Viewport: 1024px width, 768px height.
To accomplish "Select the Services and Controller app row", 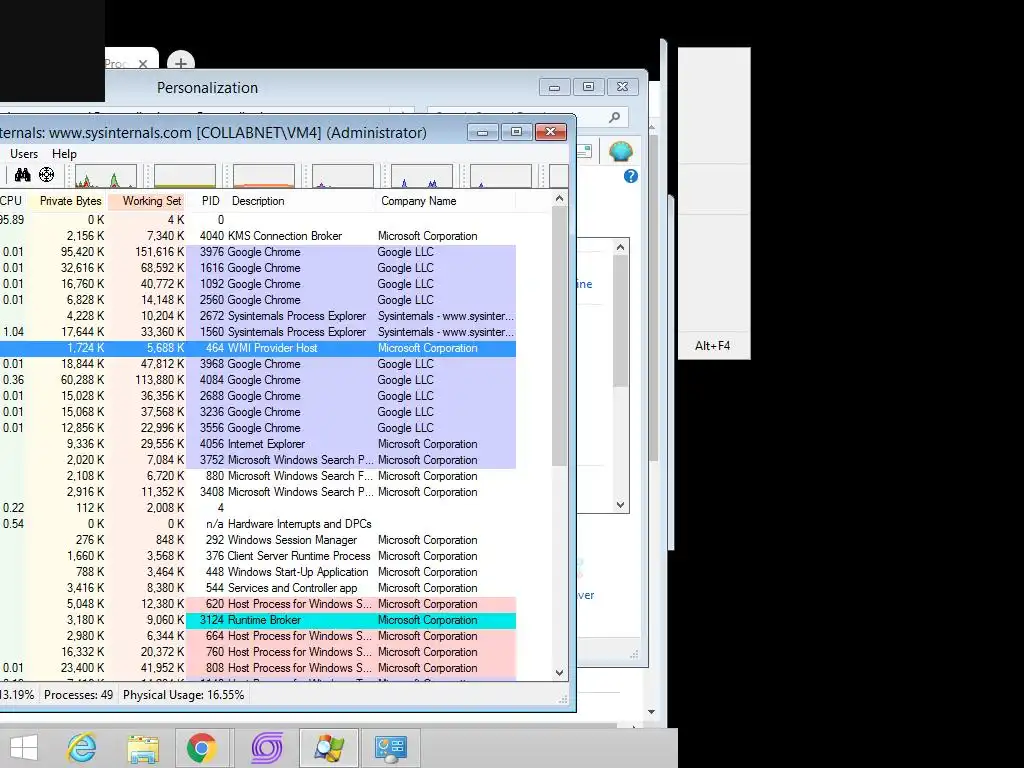I will coord(258,588).
